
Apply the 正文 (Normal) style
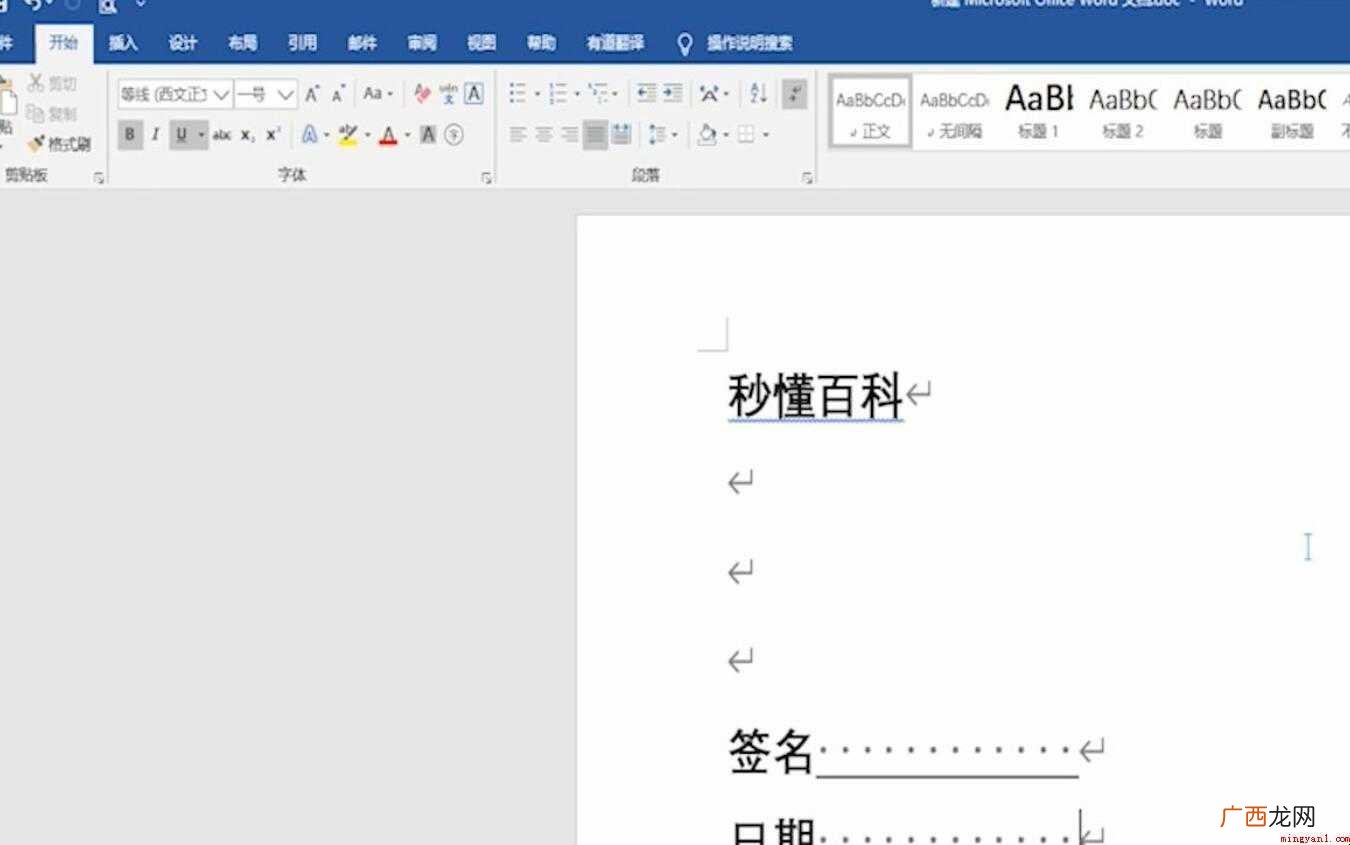(870, 112)
